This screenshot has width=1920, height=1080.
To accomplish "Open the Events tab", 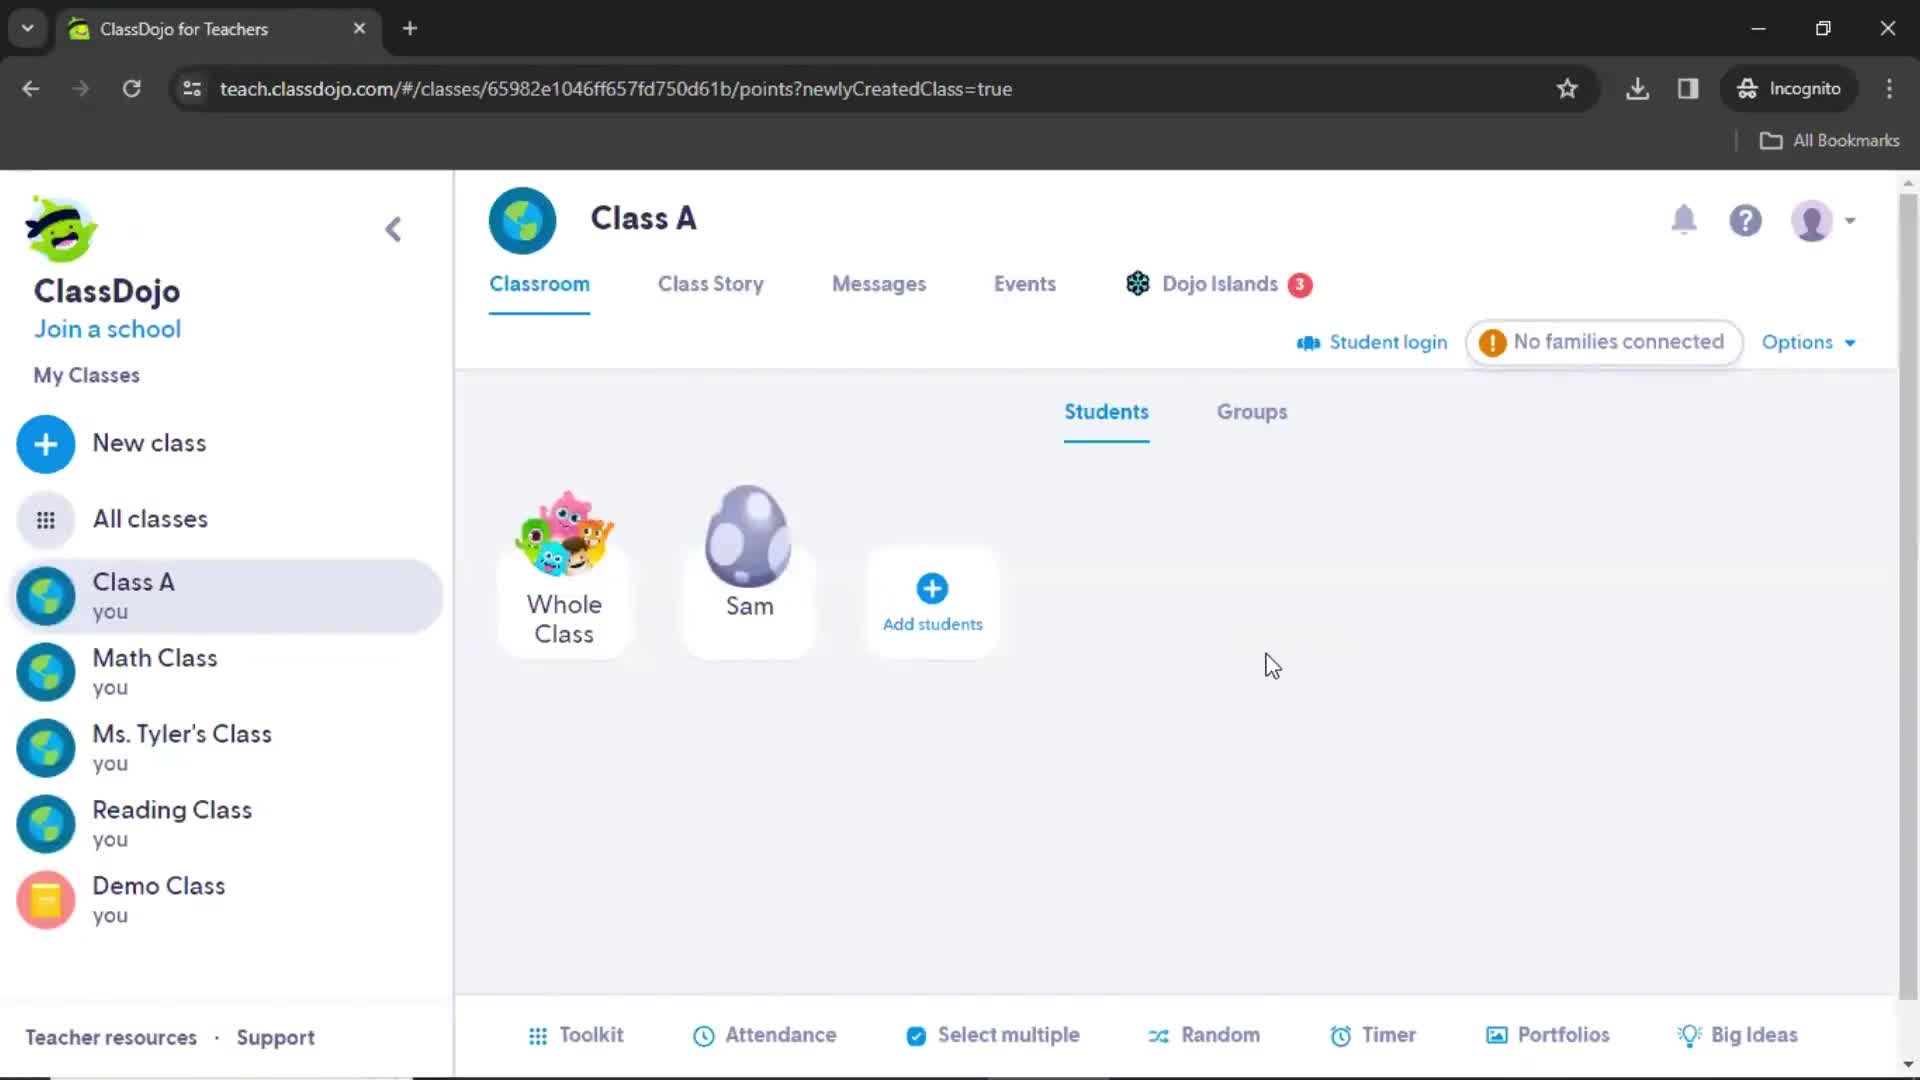I will click(1024, 284).
